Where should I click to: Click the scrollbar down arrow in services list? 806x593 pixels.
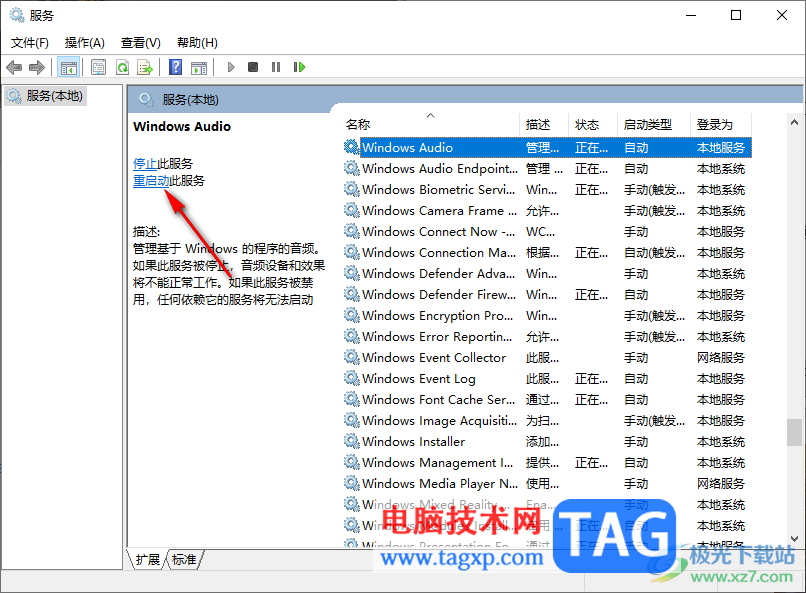click(794, 539)
